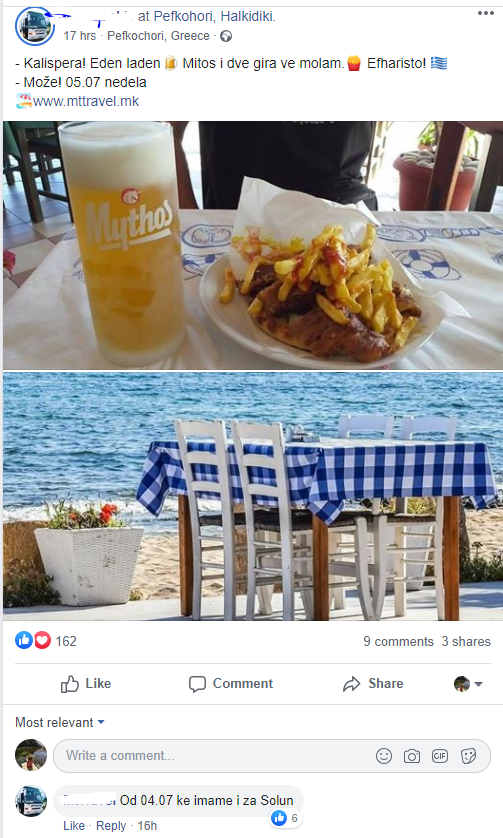Insert an emoji using the smiley icon

pos(384,756)
